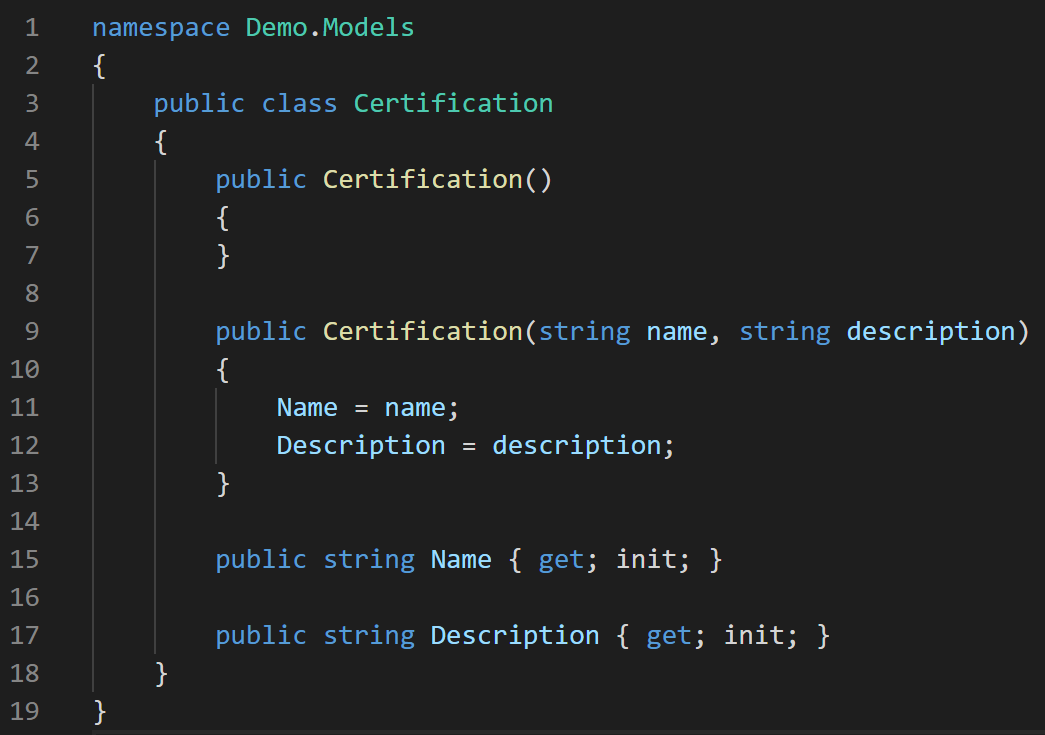The height and width of the screenshot is (735, 1045).
Task: Click the indentation guide line beside line 12
Action: 217,445
